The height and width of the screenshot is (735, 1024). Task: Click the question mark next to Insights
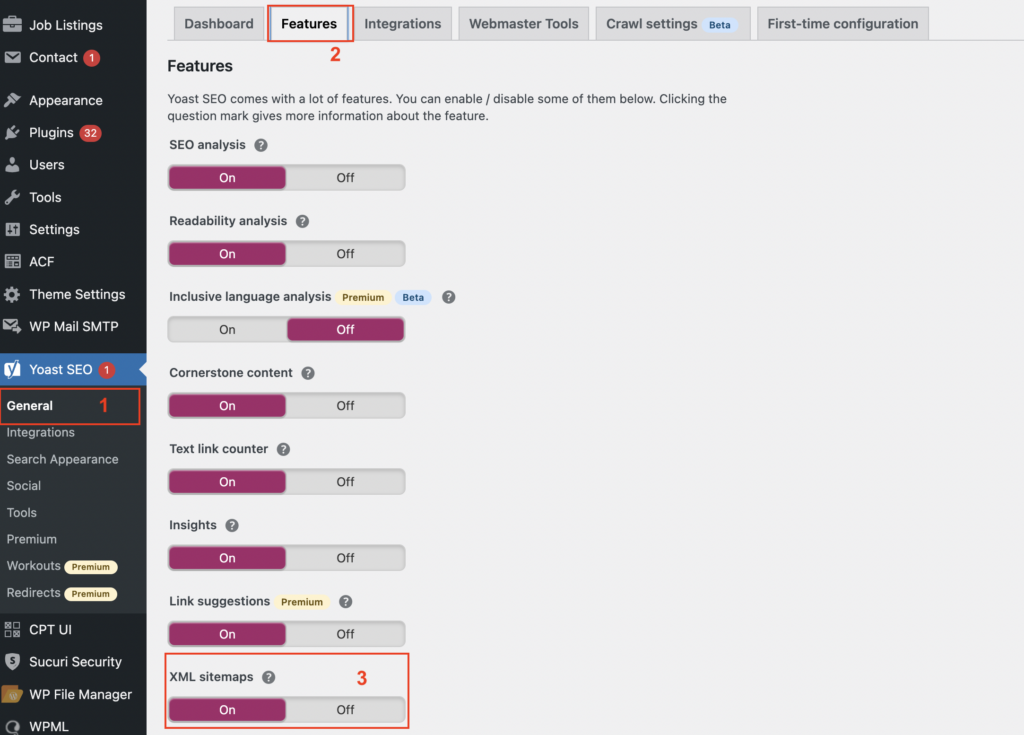[x=232, y=525]
